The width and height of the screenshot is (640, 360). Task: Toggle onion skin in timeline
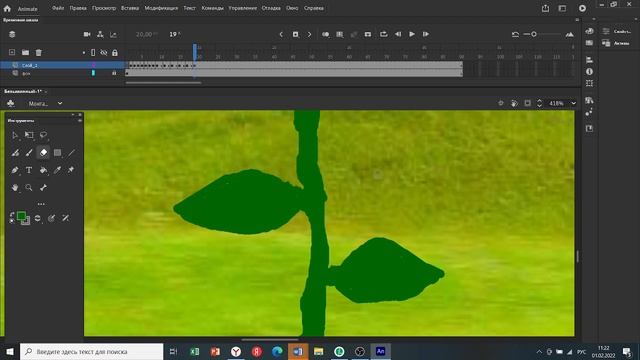[x=325, y=35]
